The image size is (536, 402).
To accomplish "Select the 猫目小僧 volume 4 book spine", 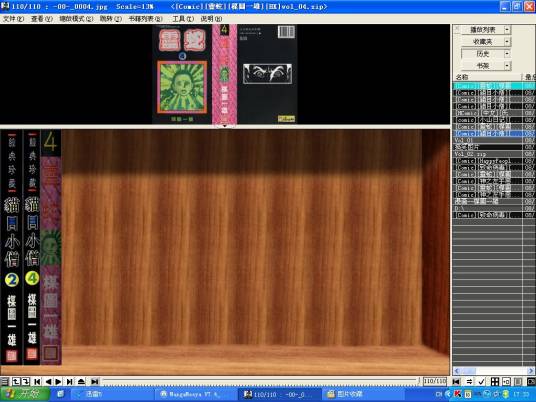I will point(31,247).
